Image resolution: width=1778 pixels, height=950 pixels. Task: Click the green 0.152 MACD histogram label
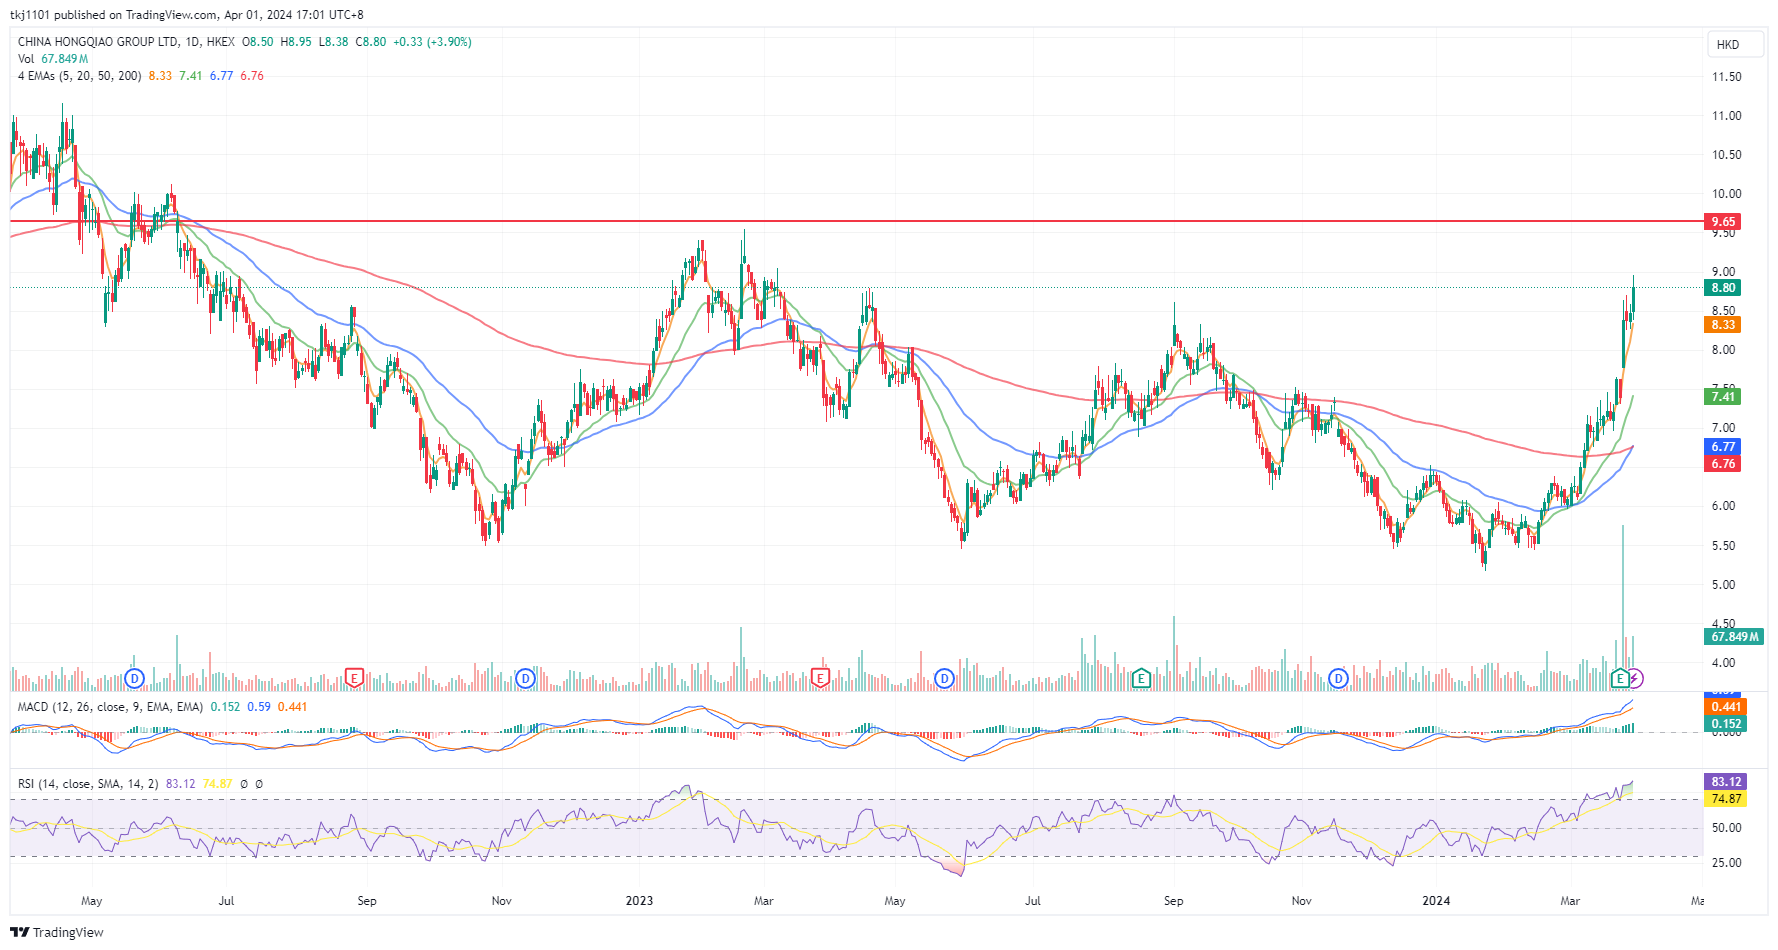pos(1725,724)
